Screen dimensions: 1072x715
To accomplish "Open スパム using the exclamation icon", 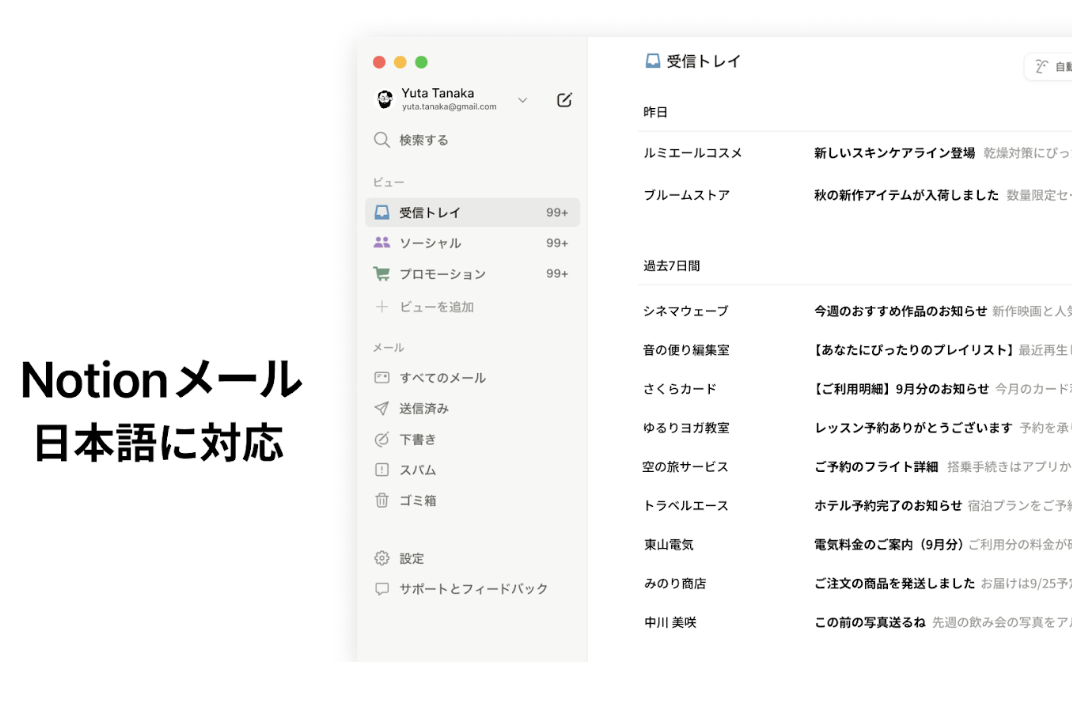I will point(382,469).
